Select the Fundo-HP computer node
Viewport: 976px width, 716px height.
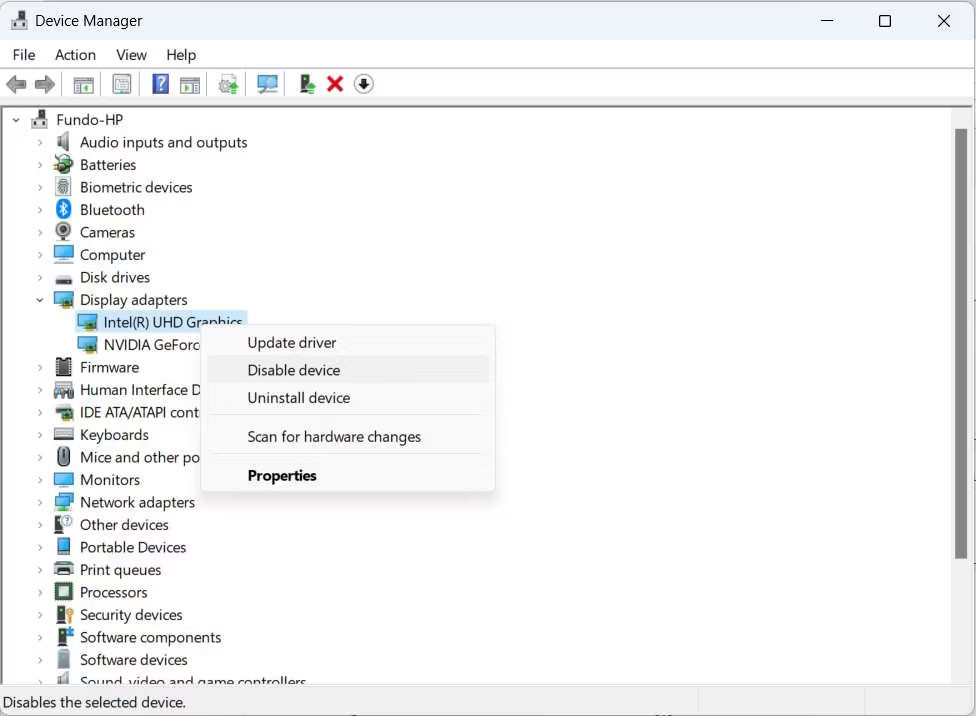89,119
